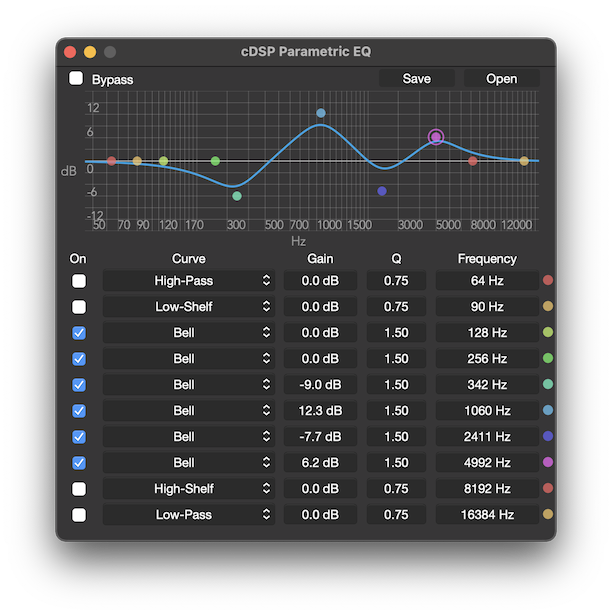
Task: Click the 12.3 dB gain field
Action: 321,411
